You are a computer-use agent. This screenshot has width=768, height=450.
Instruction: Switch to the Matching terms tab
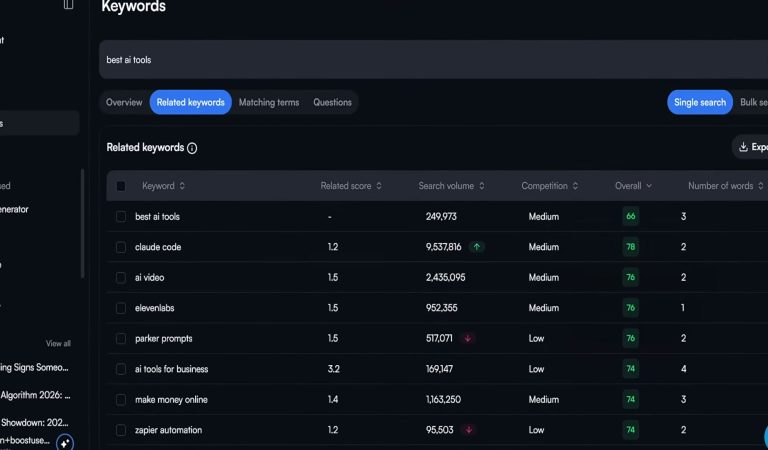268,102
